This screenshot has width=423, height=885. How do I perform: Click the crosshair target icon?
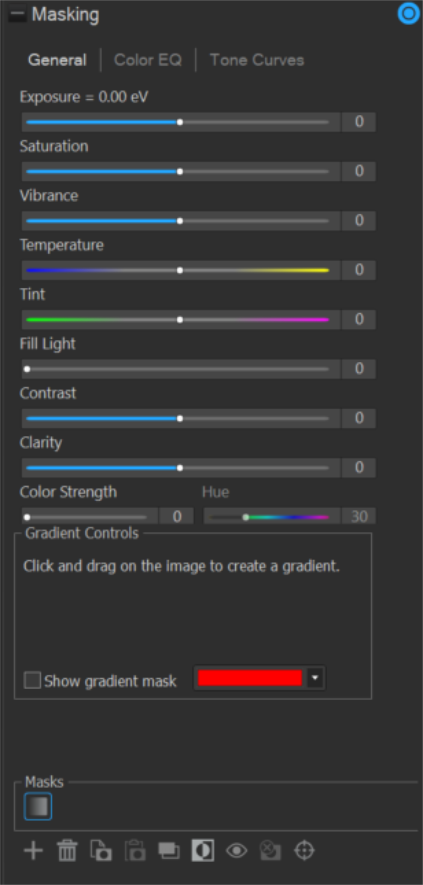click(304, 851)
